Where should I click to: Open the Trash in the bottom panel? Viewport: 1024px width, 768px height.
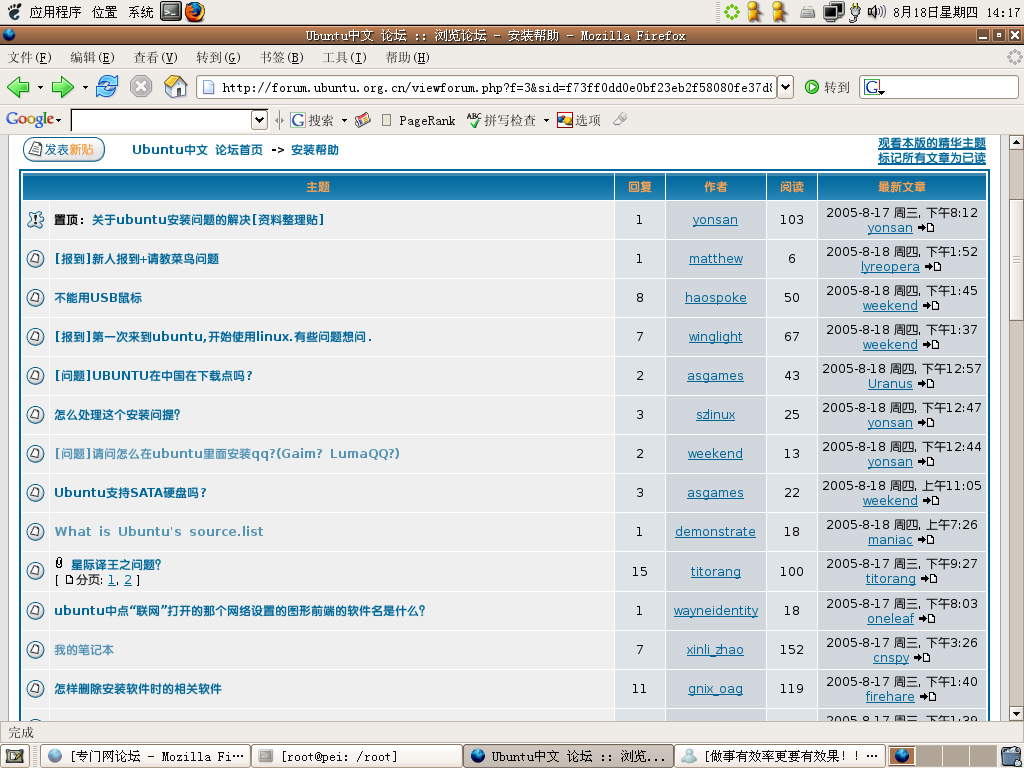click(1009, 756)
